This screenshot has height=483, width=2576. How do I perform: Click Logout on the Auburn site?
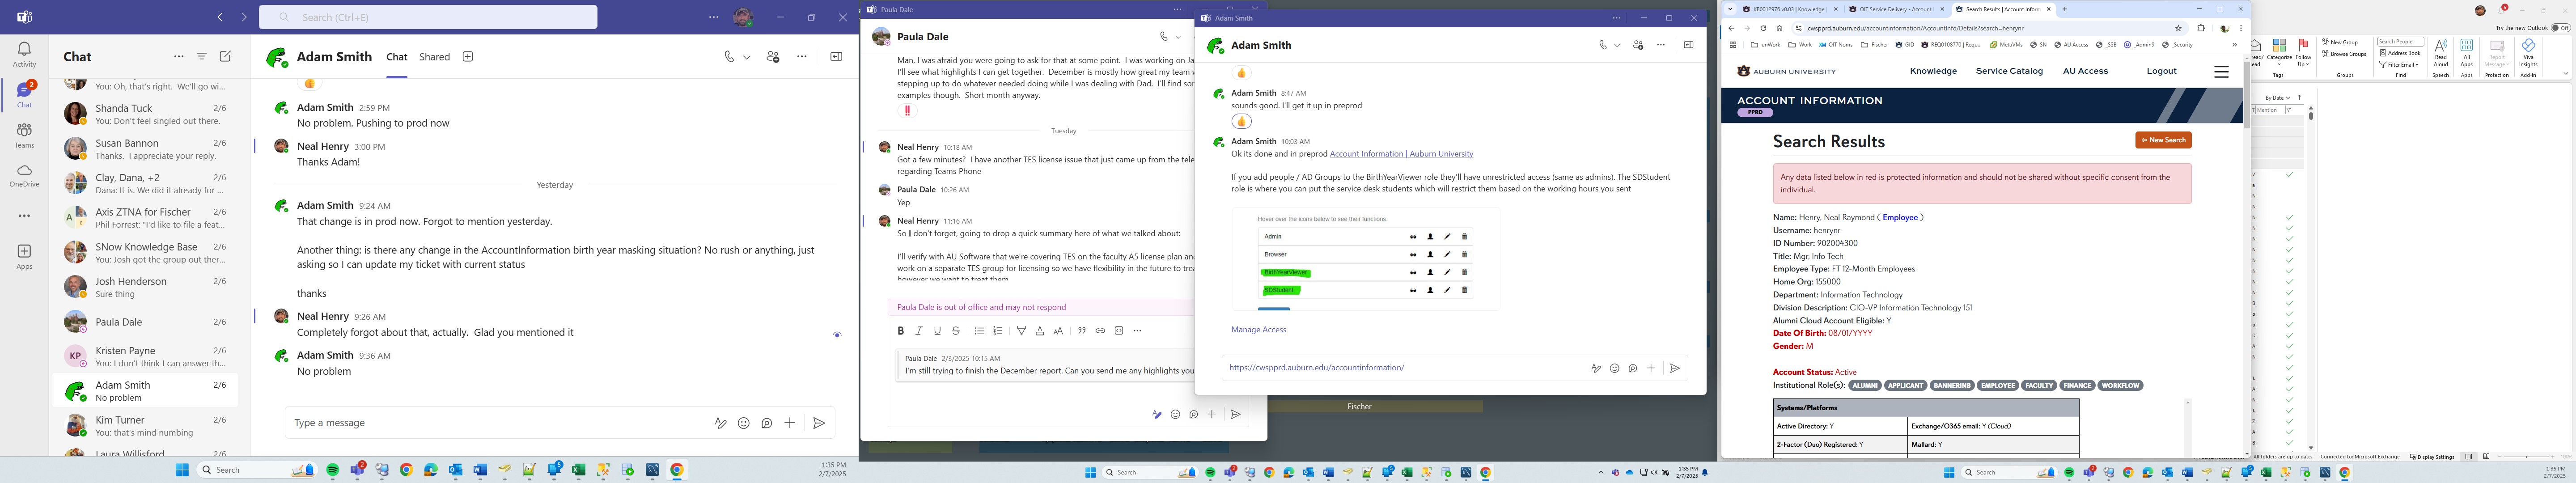pyautogui.click(x=2161, y=71)
